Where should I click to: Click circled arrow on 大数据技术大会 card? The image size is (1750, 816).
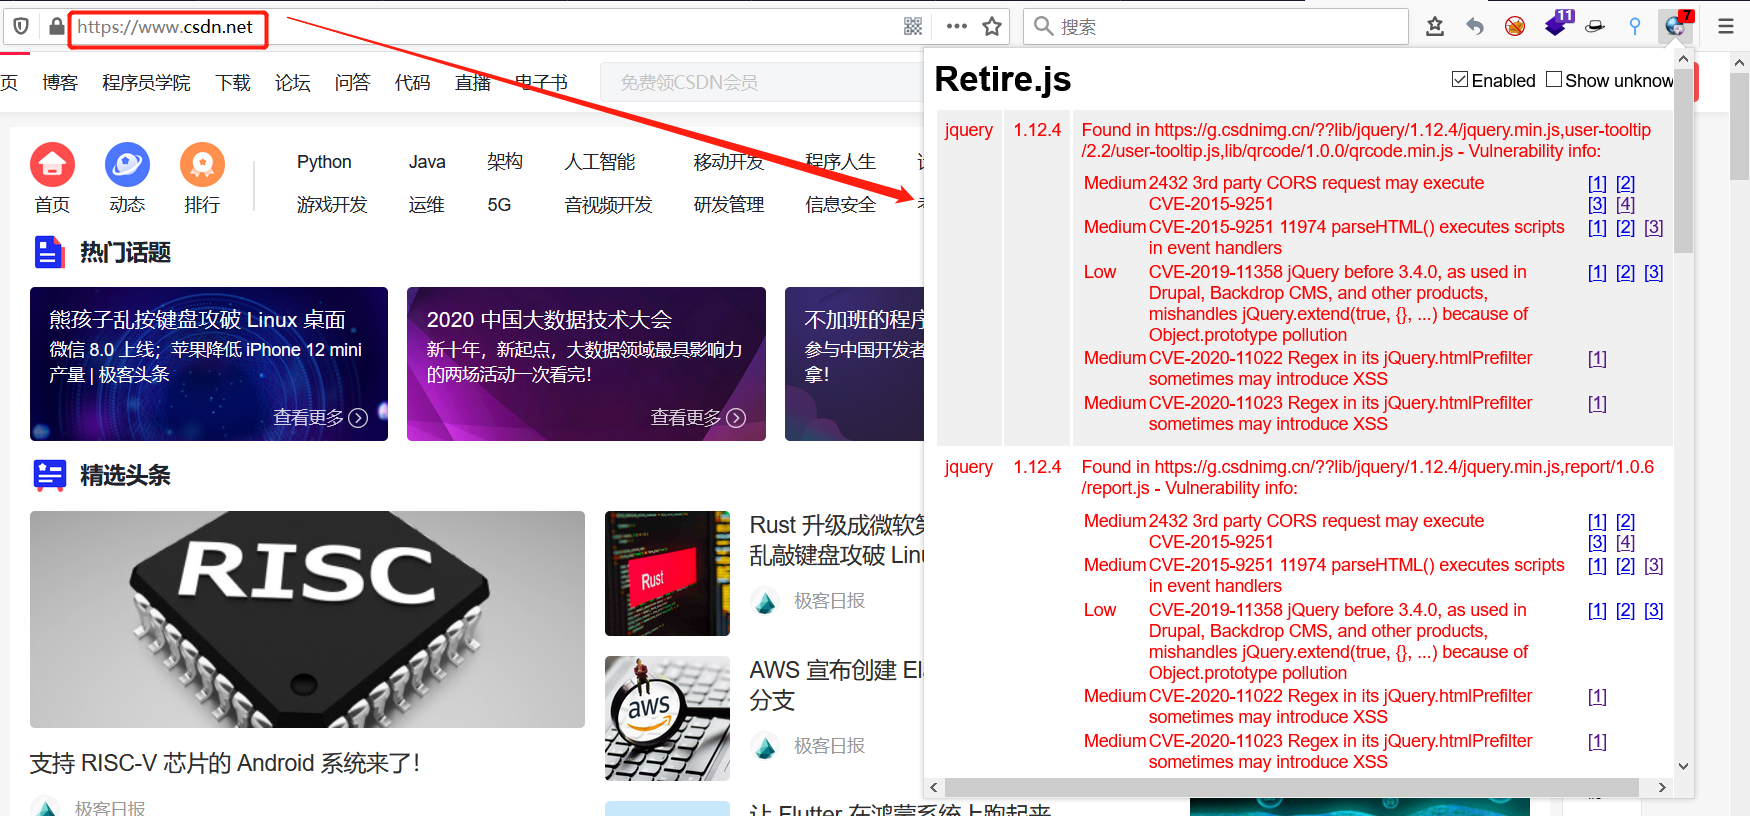coord(736,418)
